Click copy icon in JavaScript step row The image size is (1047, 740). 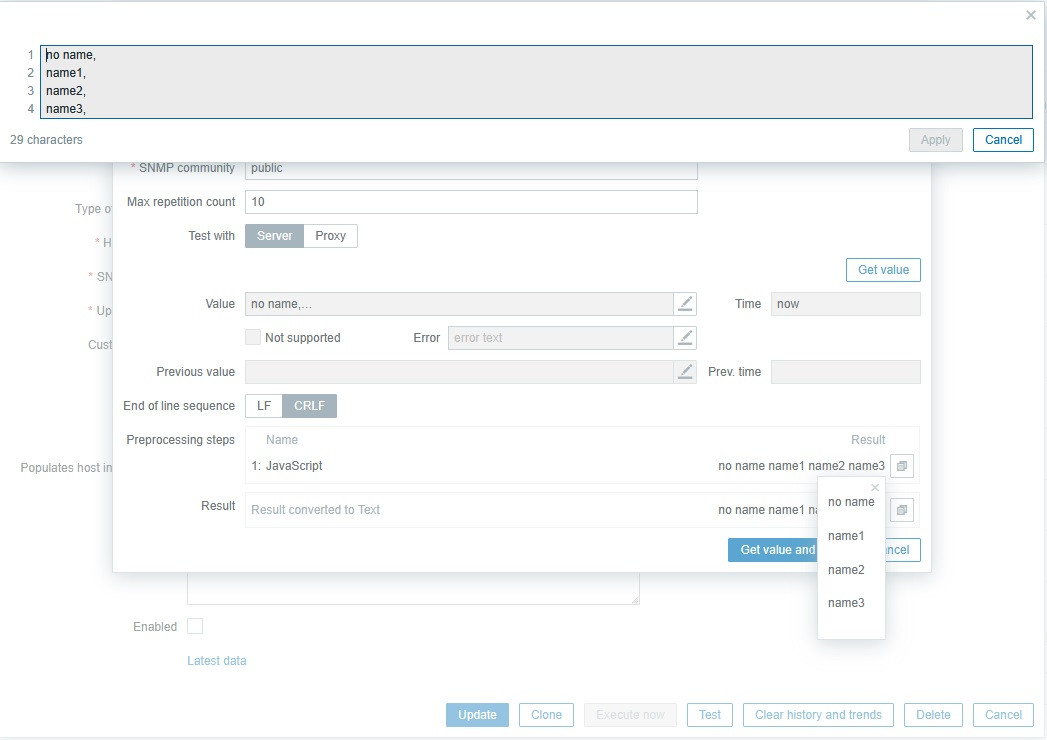click(x=901, y=466)
